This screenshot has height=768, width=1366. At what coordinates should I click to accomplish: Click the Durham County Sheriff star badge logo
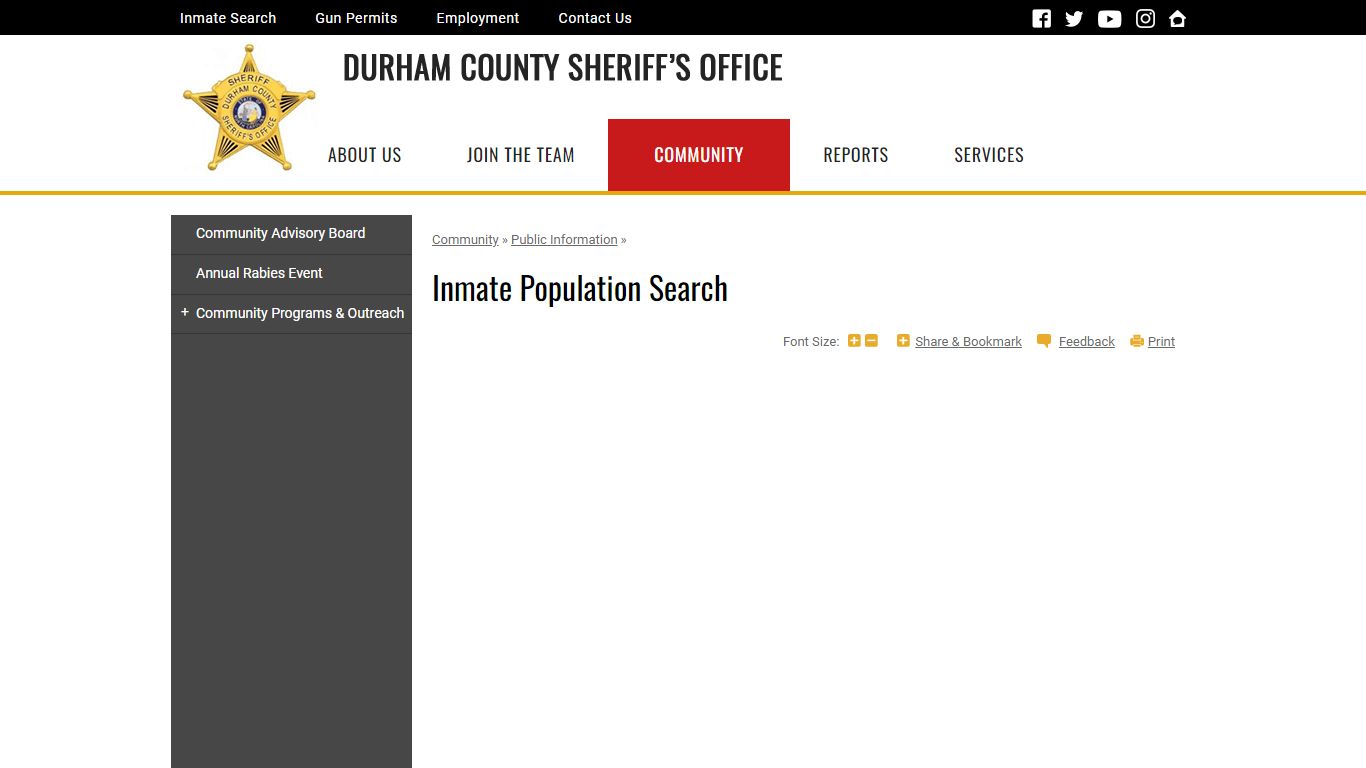coord(249,107)
